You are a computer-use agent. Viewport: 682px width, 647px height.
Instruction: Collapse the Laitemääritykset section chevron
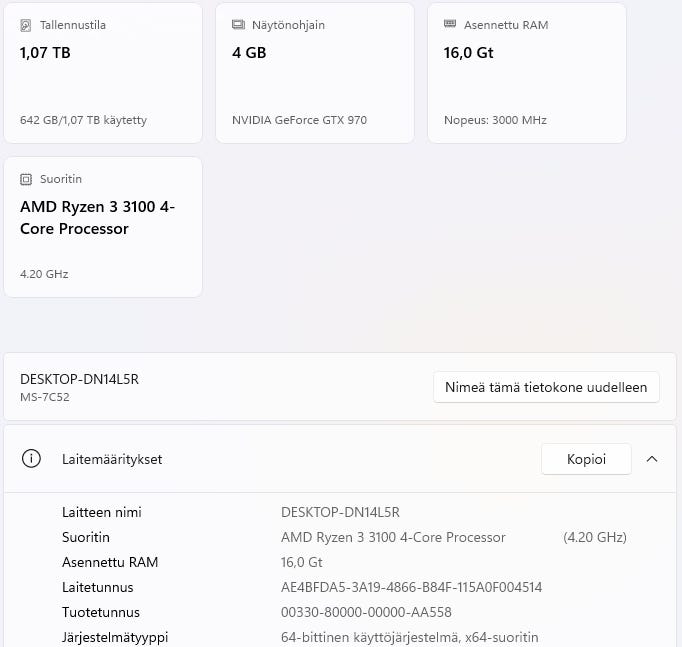[x=652, y=459]
